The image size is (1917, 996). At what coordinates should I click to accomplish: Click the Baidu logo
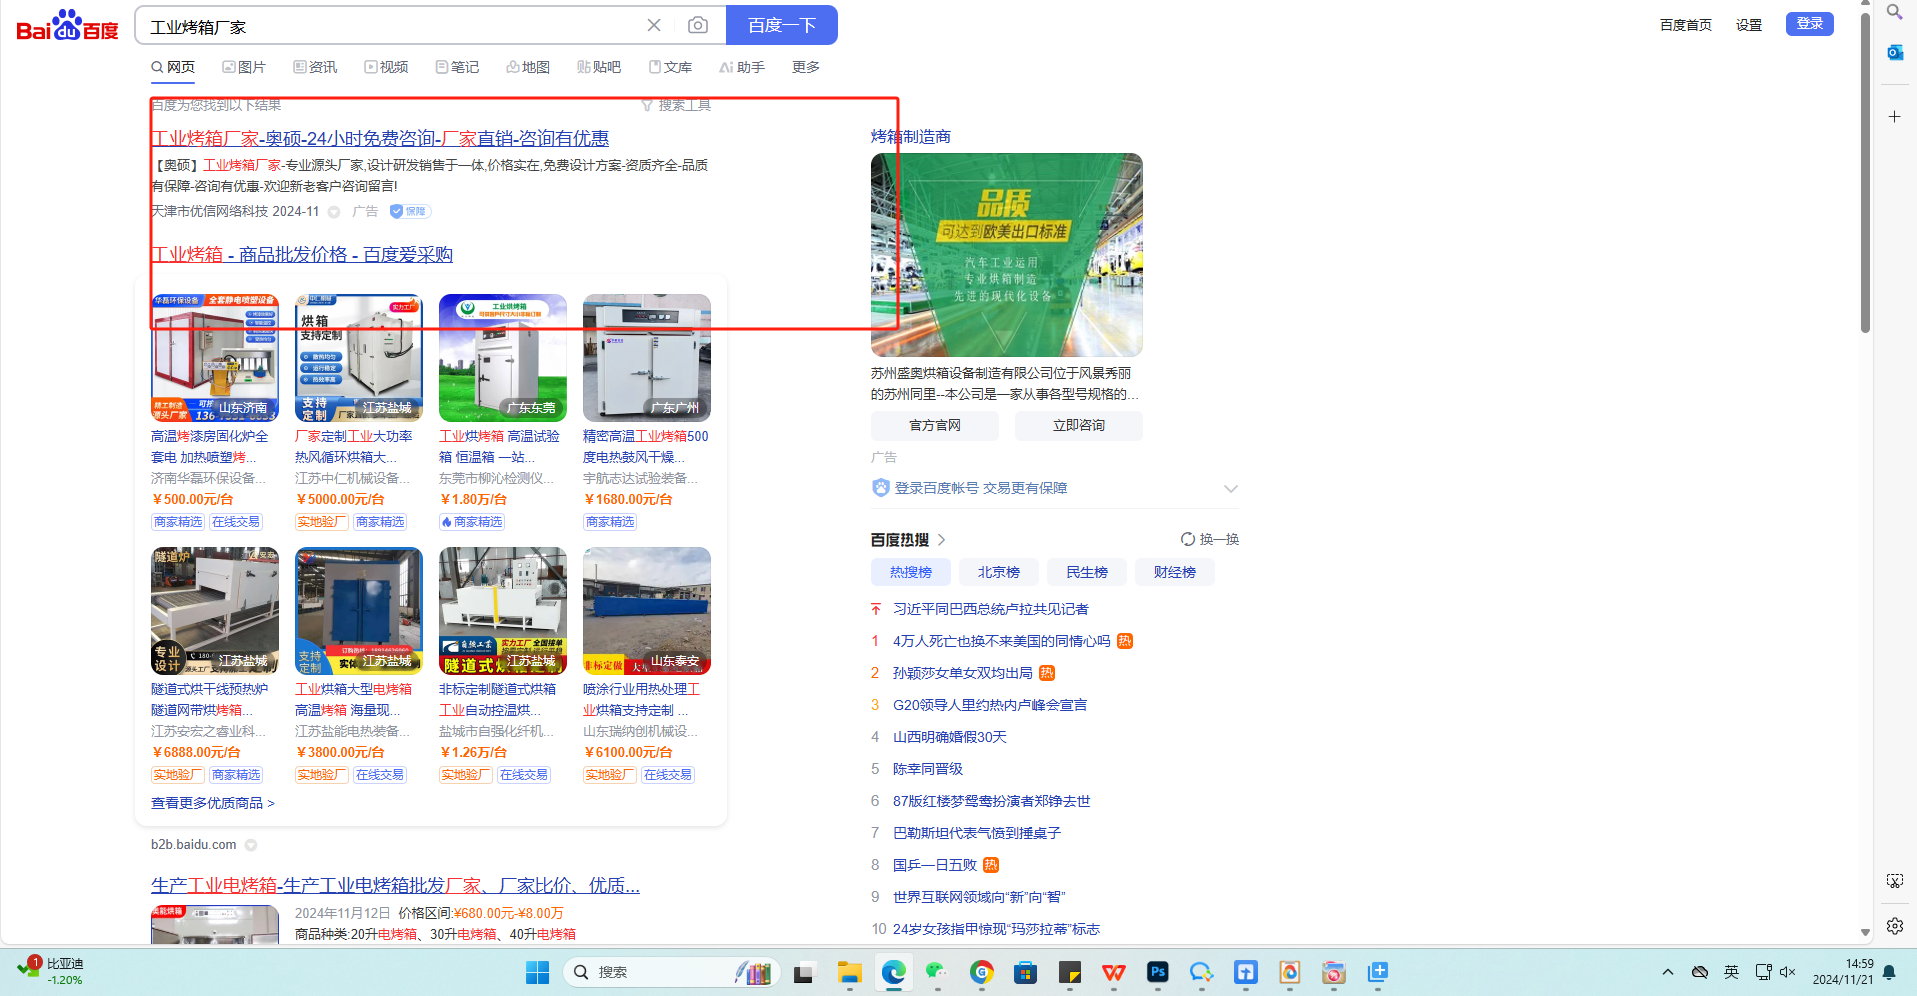coord(67,25)
